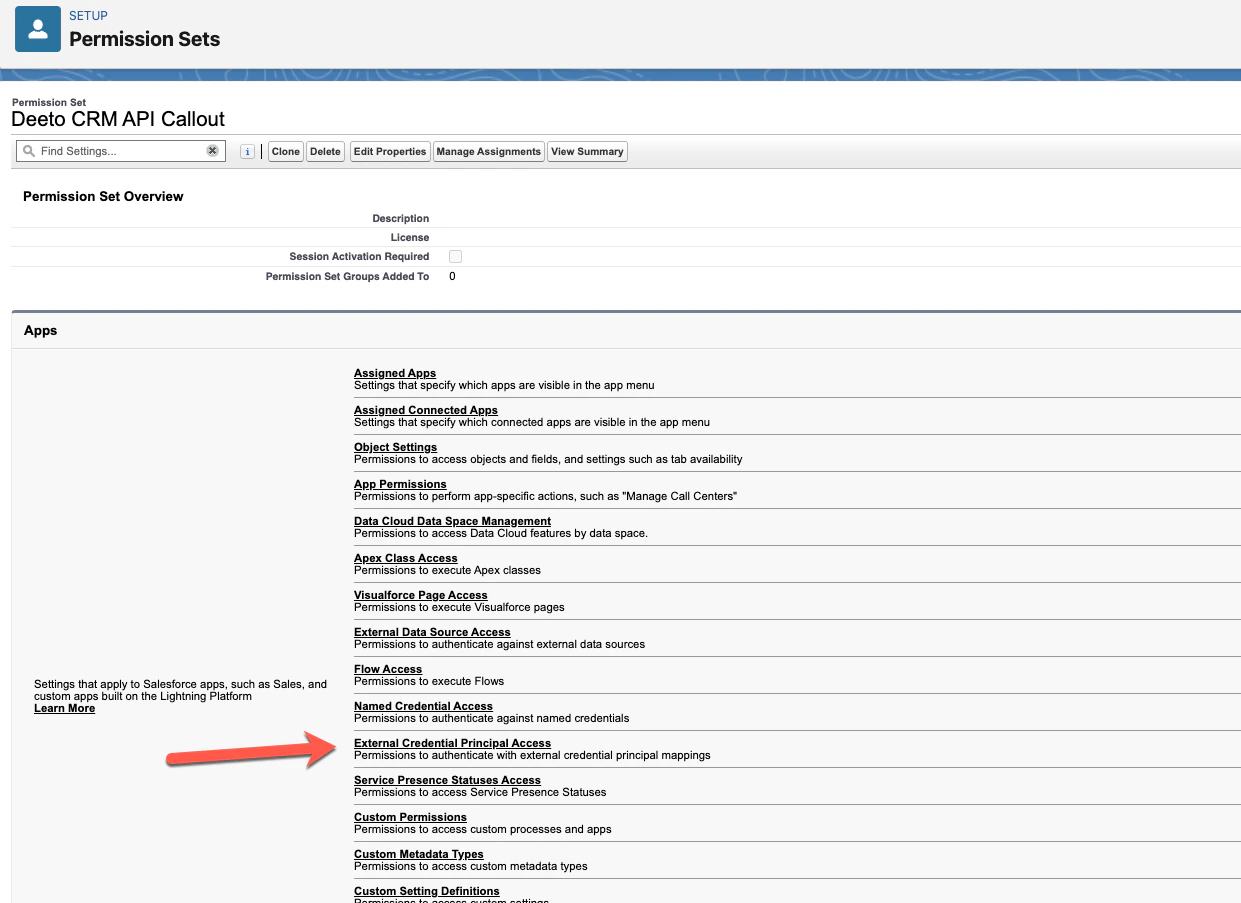Click the Permission Set Overview heading
The image size is (1241, 903).
[x=103, y=196]
